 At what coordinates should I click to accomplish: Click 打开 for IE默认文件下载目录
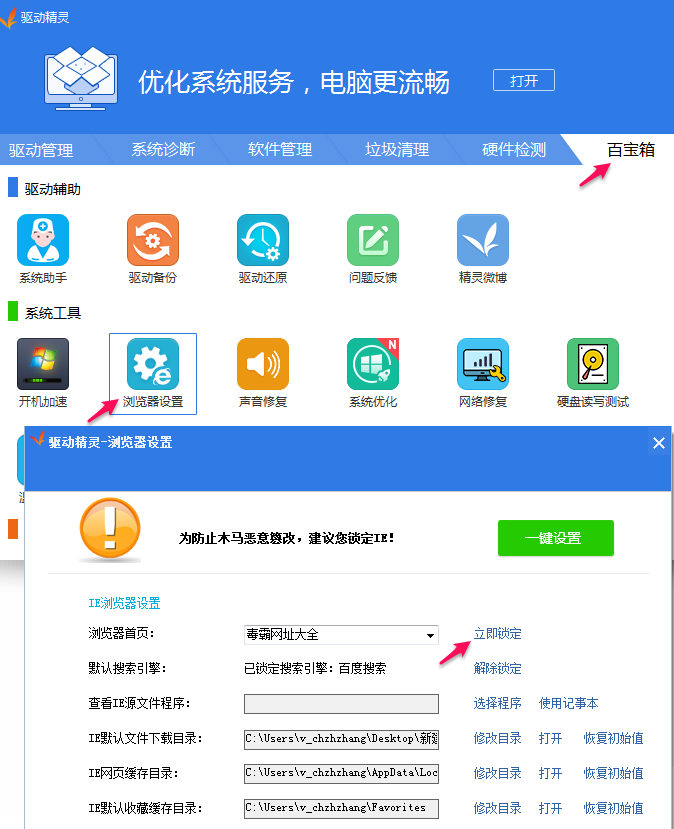[x=550, y=738]
